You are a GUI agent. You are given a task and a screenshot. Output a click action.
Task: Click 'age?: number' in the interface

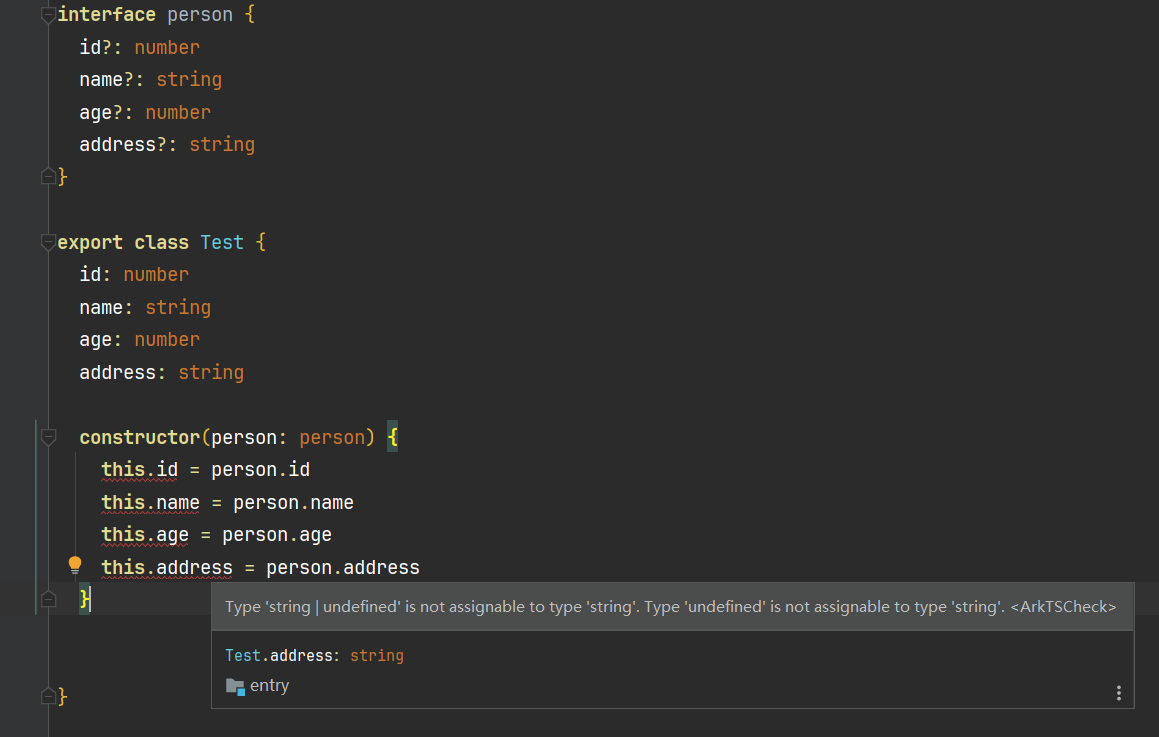[x=145, y=112]
